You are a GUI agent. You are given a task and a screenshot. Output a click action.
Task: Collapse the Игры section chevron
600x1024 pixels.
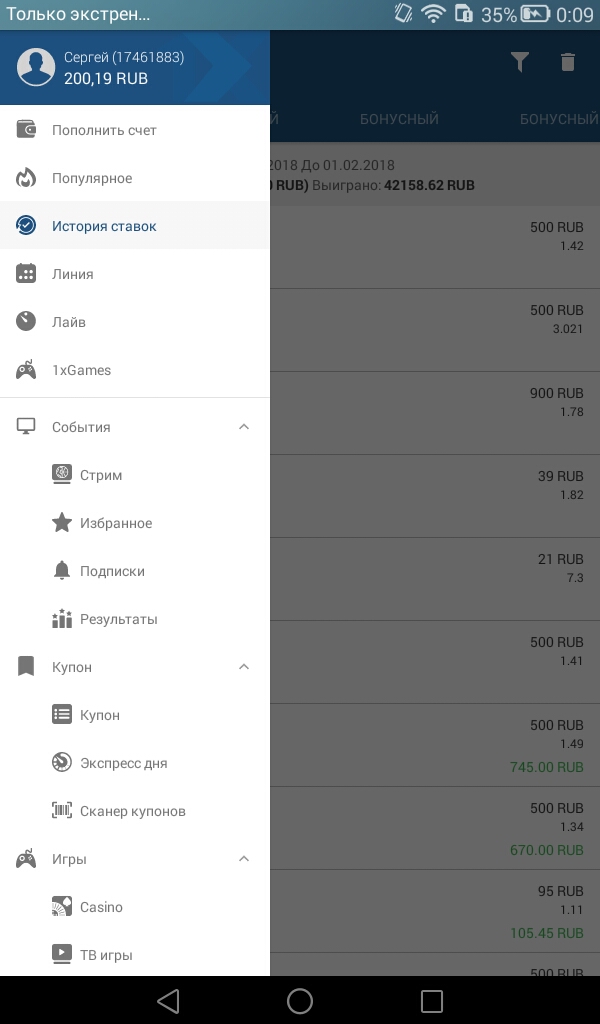point(244,859)
